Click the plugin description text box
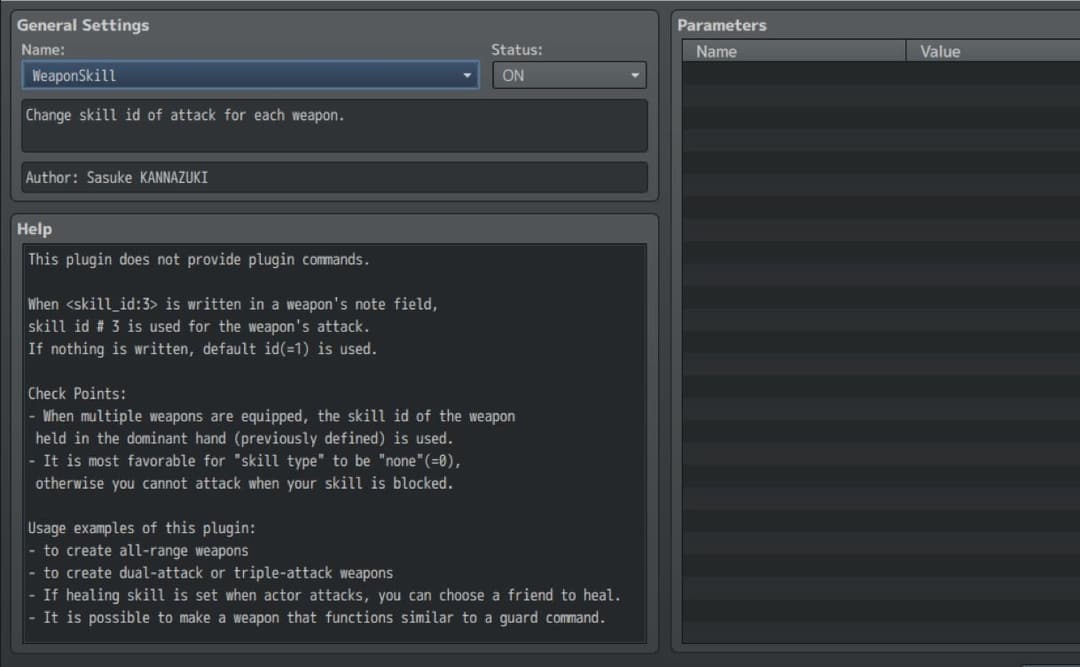The width and height of the screenshot is (1080, 667). (x=333, y=125)
